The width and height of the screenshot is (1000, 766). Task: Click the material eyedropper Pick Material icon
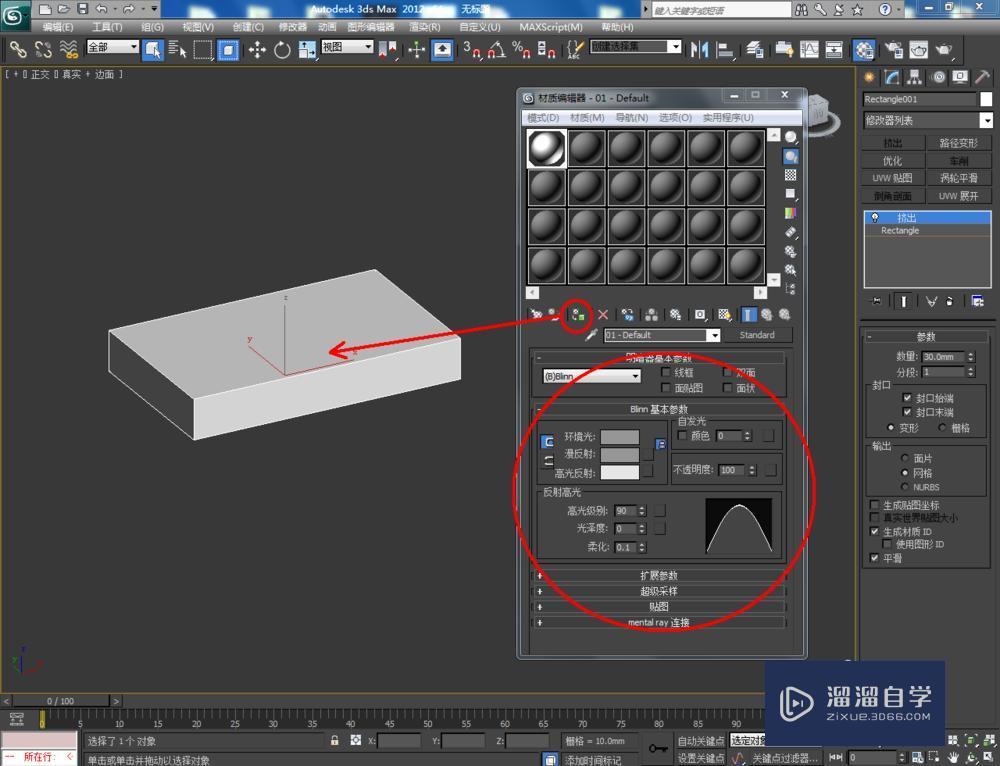click(592, 335)
